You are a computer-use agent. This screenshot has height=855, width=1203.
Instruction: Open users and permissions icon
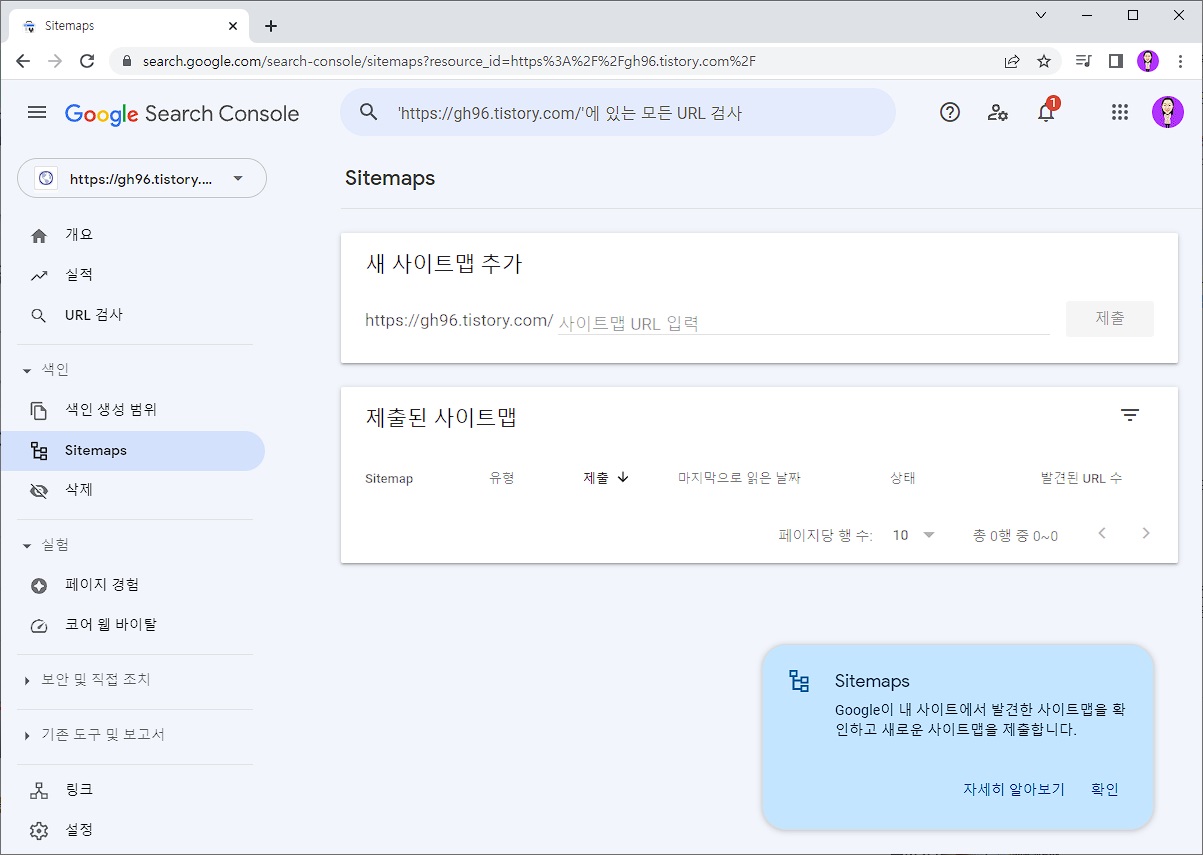coord(998,112)
